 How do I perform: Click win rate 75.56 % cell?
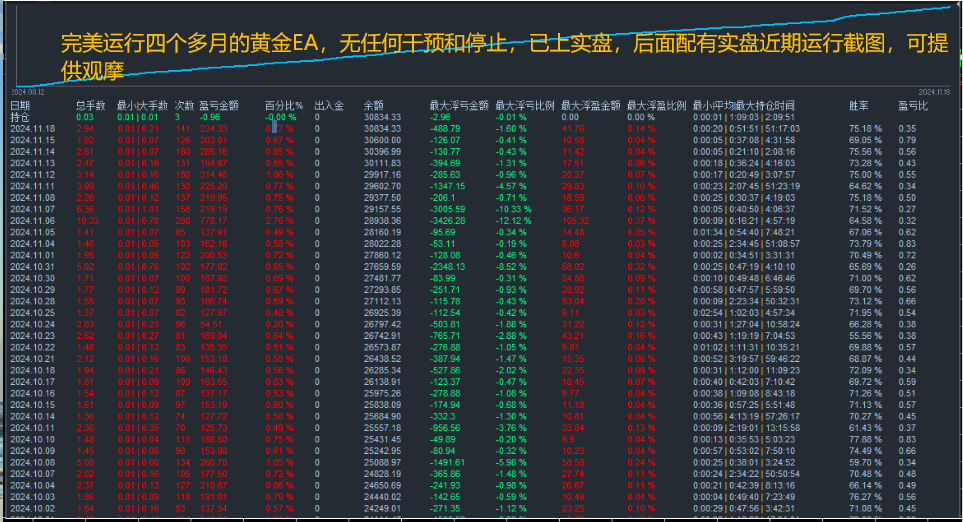point(865,152)
